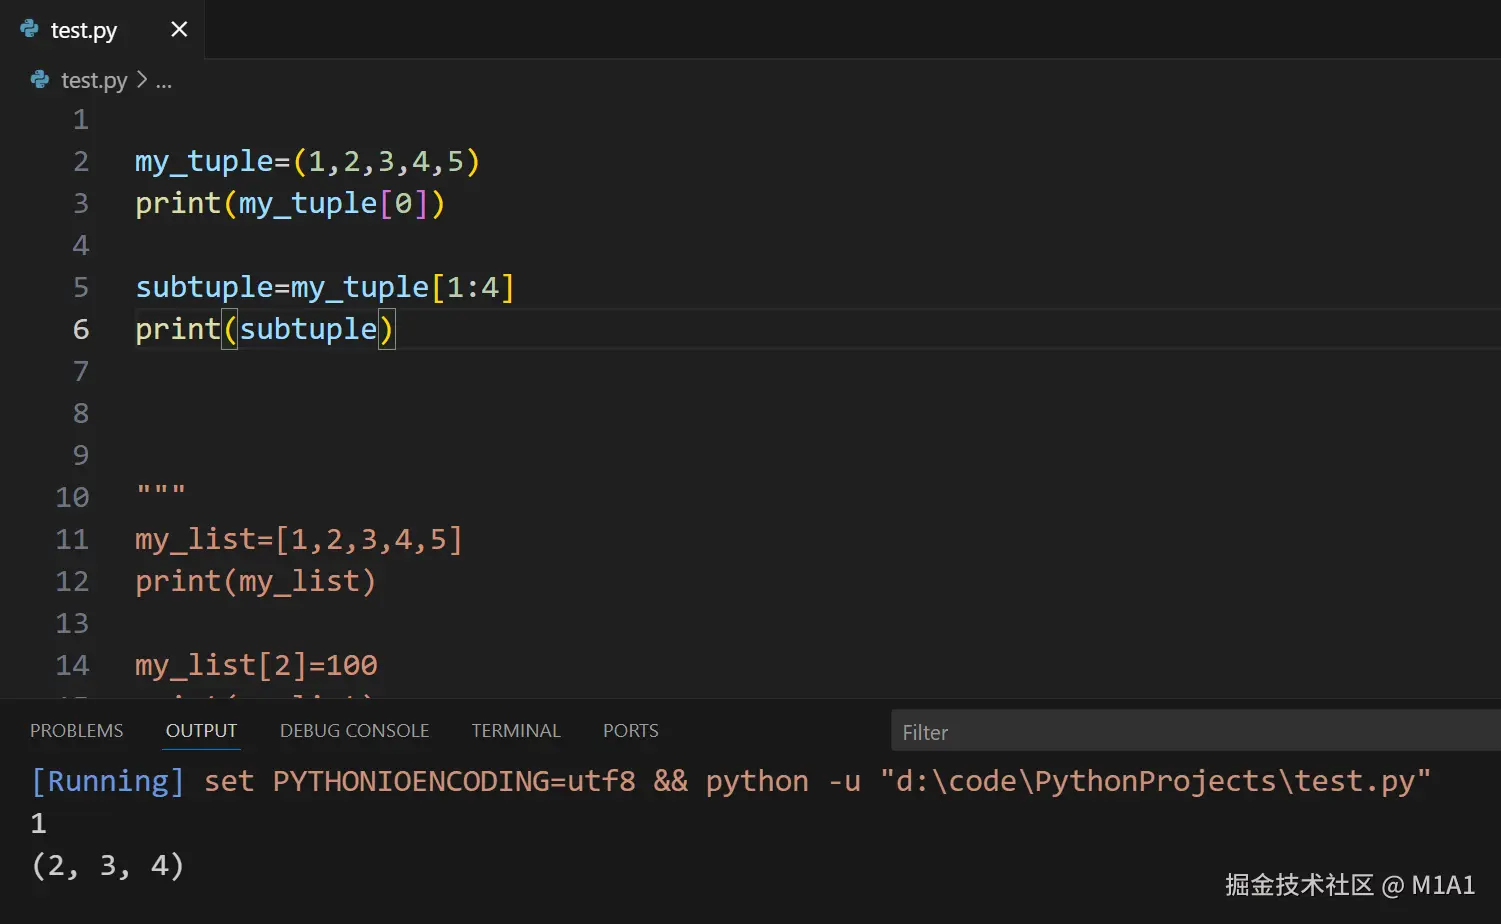Open the breadcrumb ellipsis symbol picker
Image resolution: width=1501 pixels, height=924 pixels.
[x=164, y=81]
